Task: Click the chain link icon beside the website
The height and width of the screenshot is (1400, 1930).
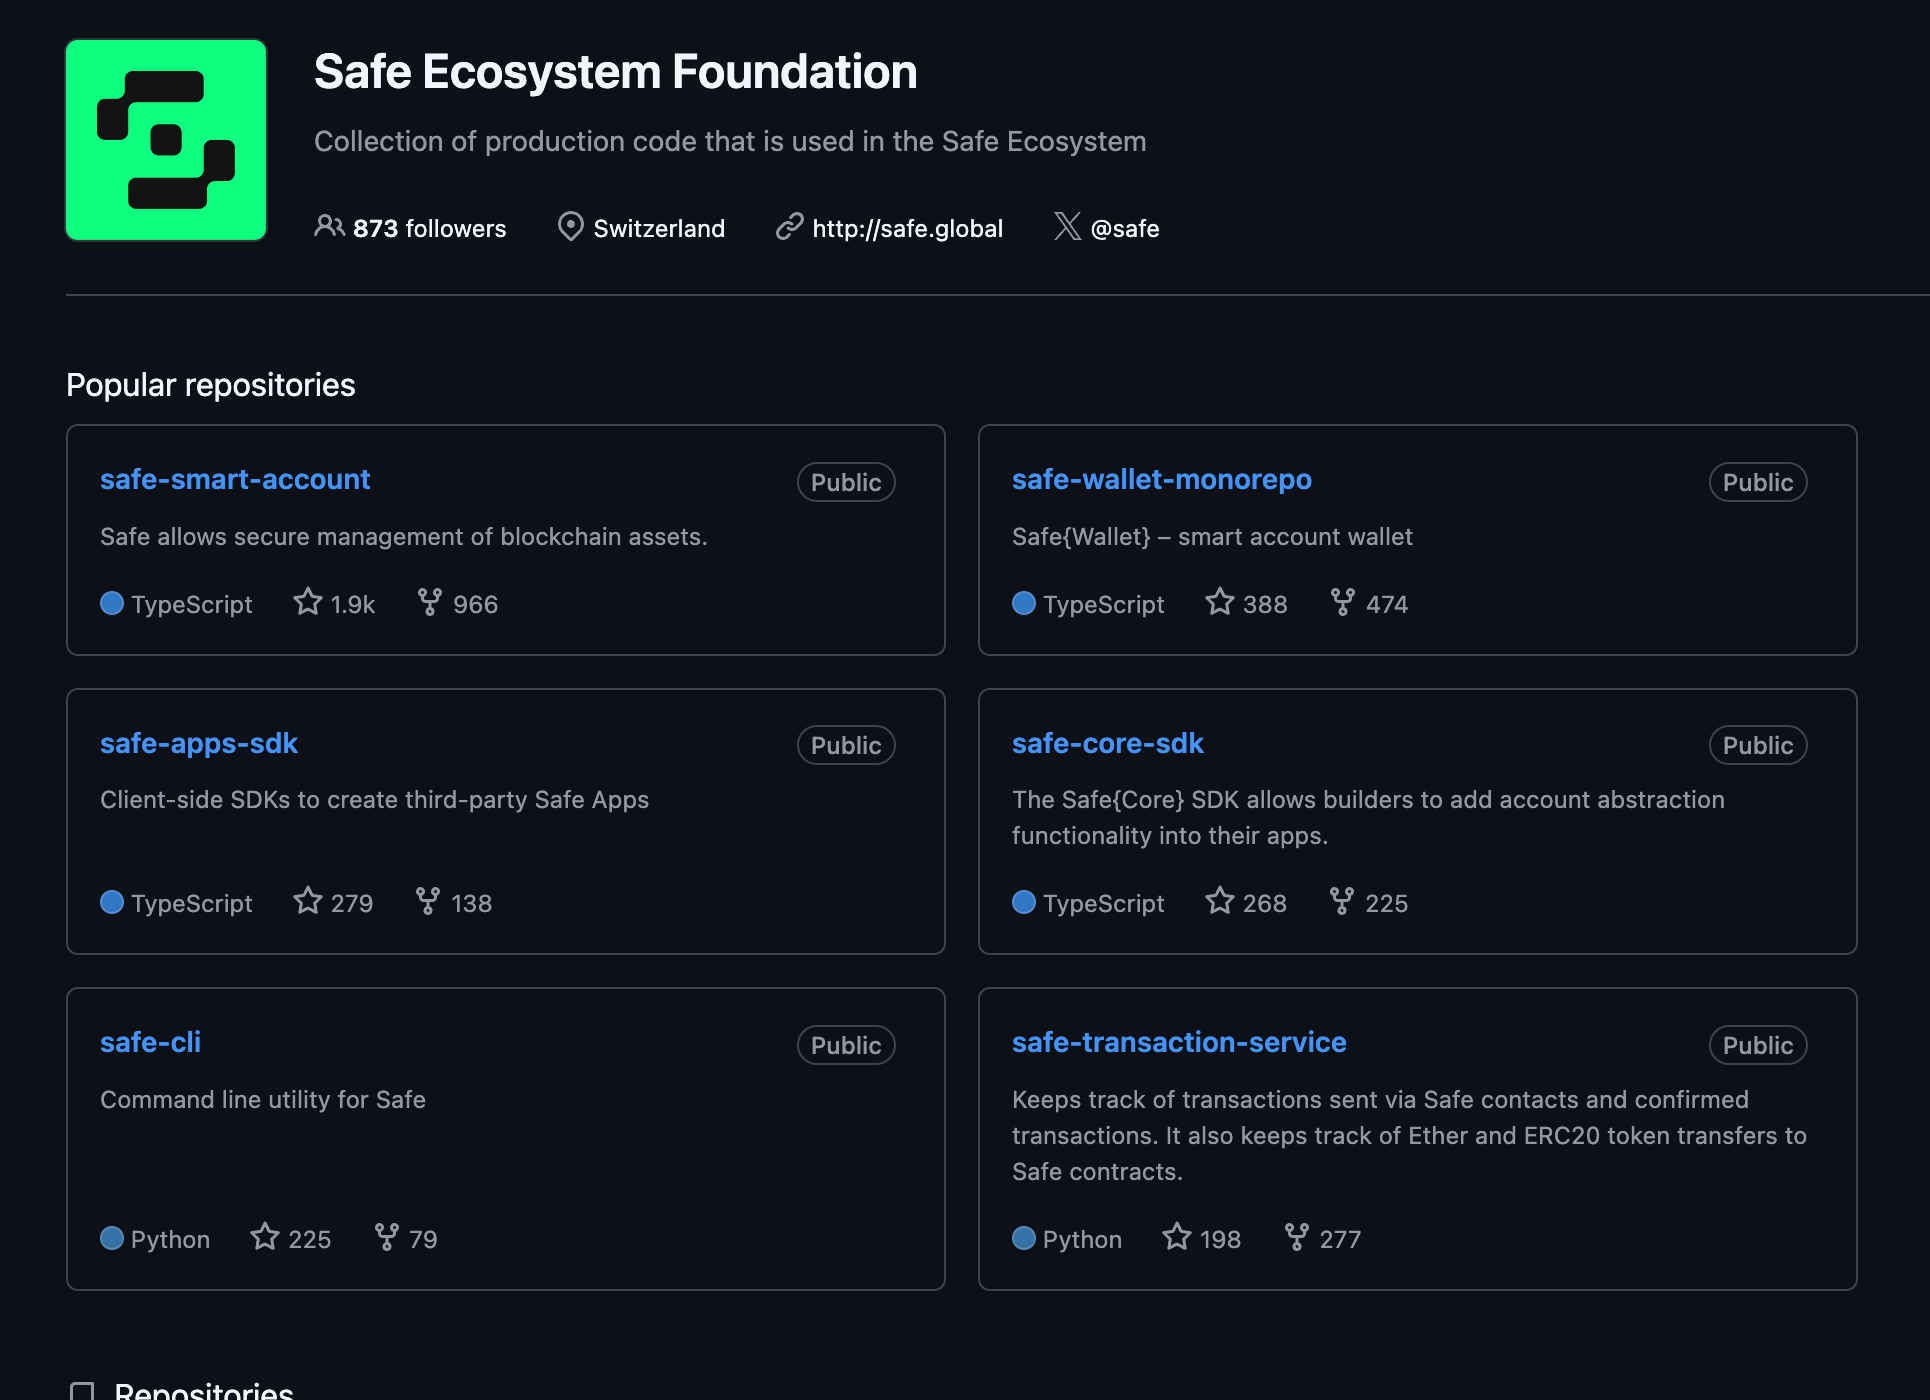Action: pos(789,227)
